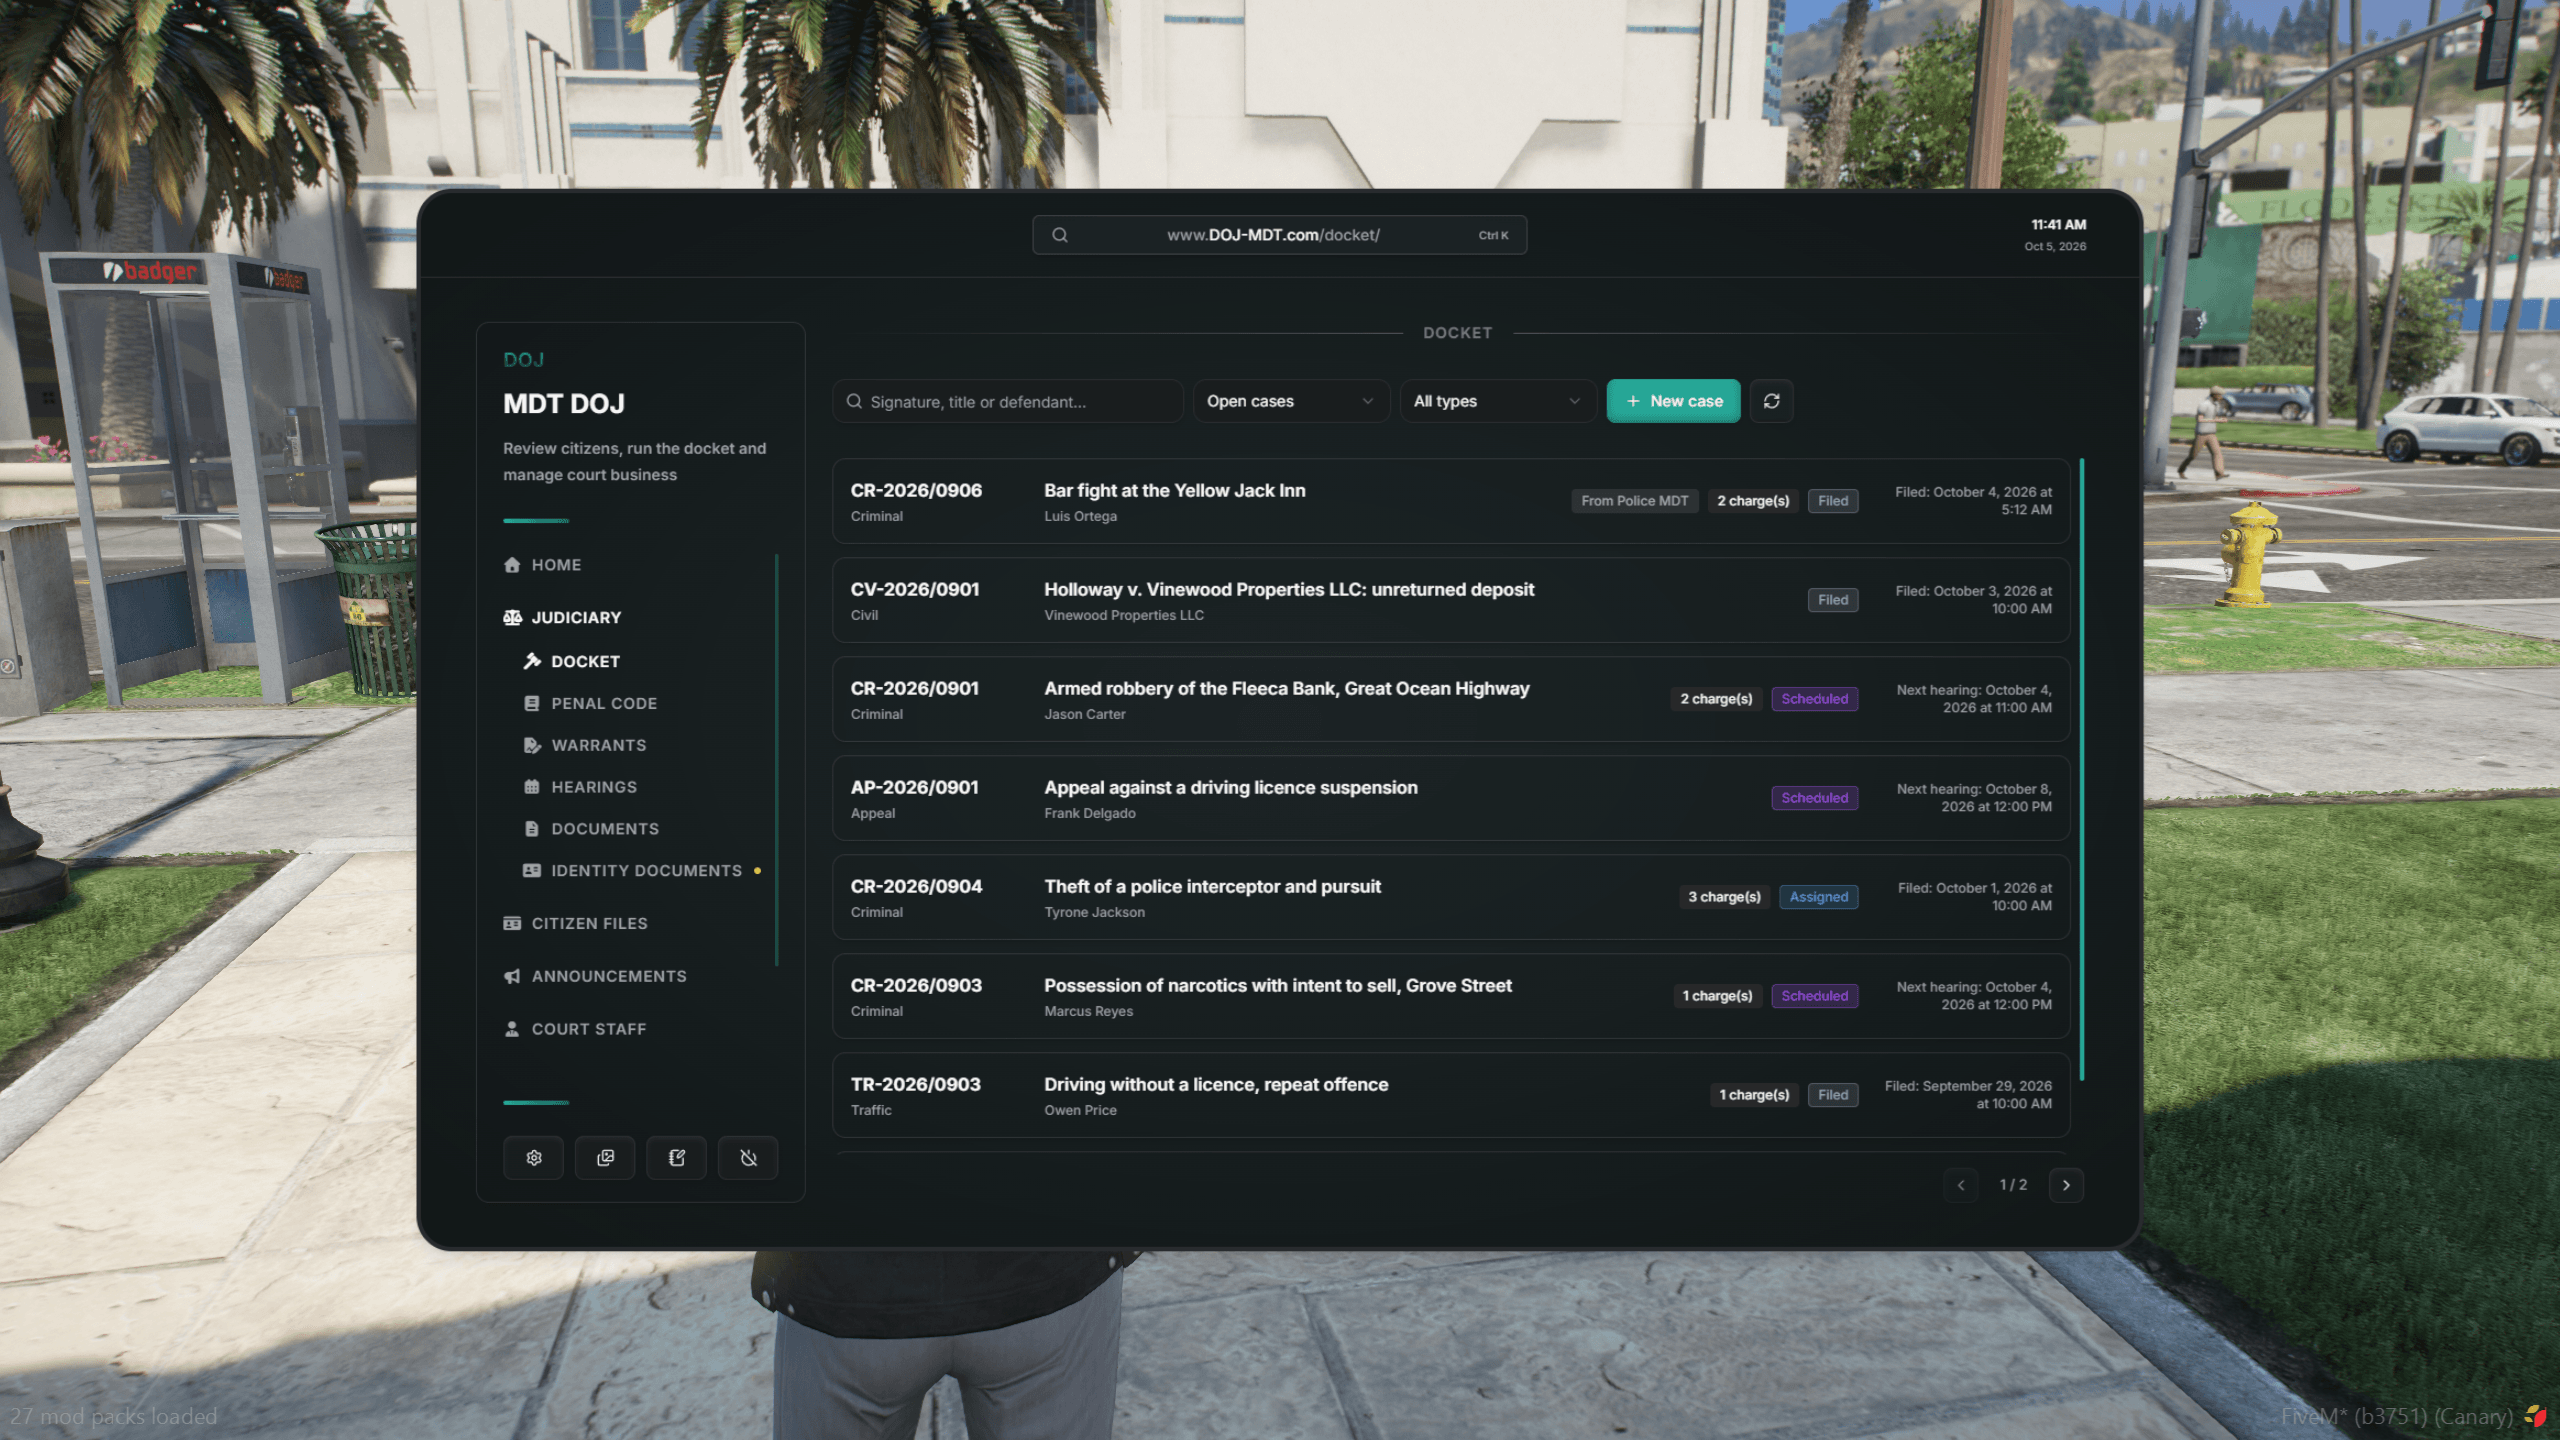Click the Scheduled badge on the appeal case
This screenshot has width=2560, height=1440.
[1814, 798]
